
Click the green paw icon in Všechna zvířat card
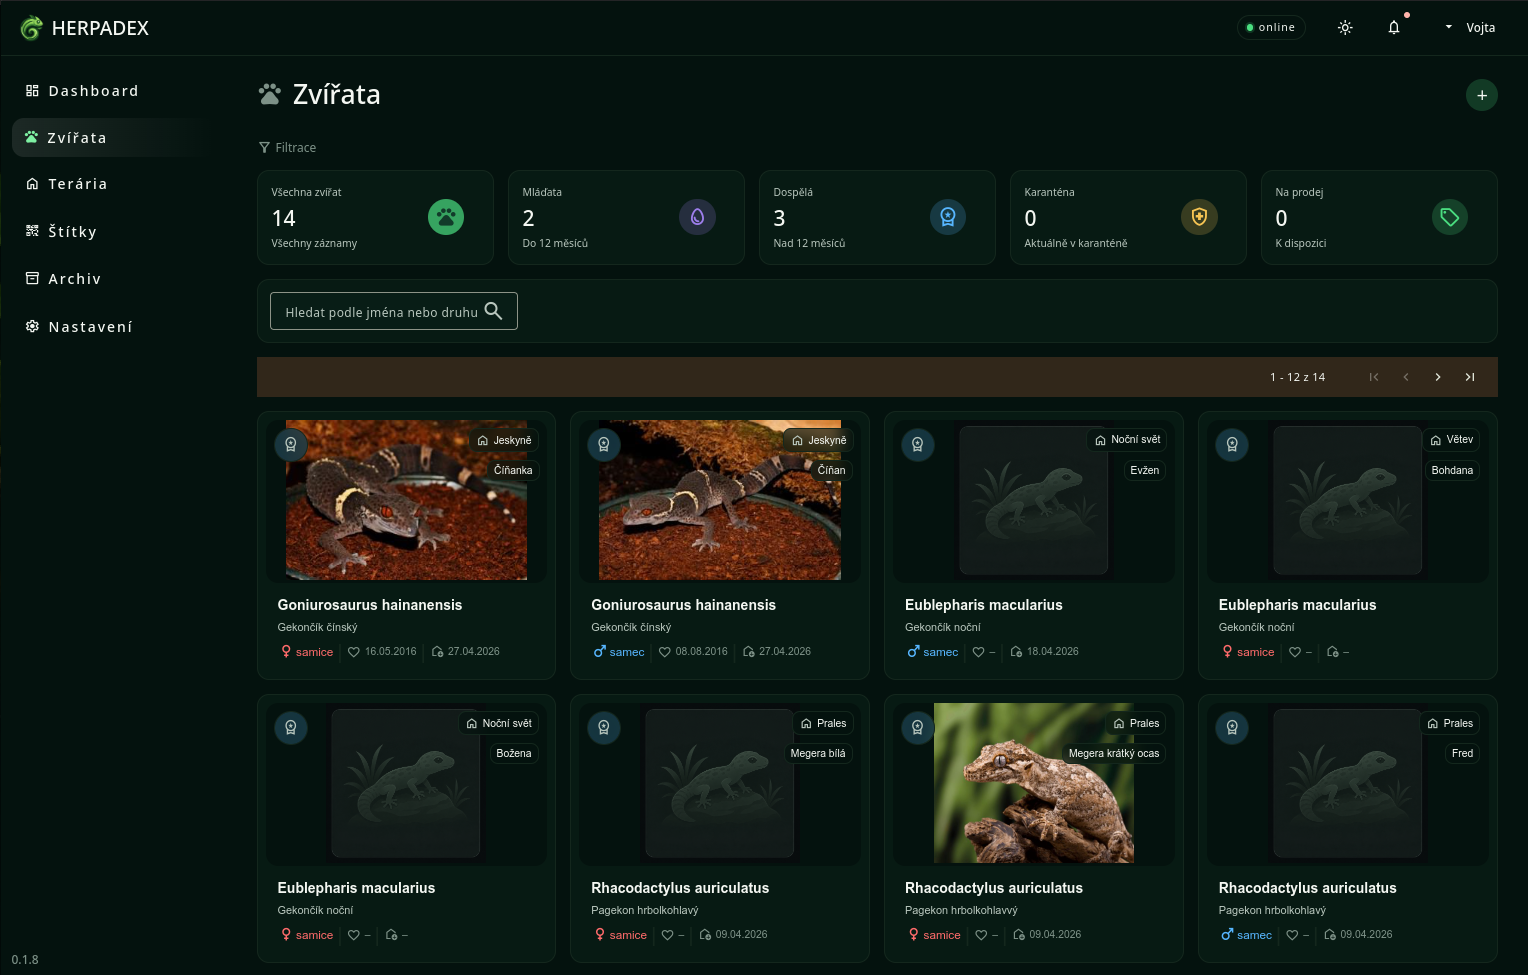[446, 217]
